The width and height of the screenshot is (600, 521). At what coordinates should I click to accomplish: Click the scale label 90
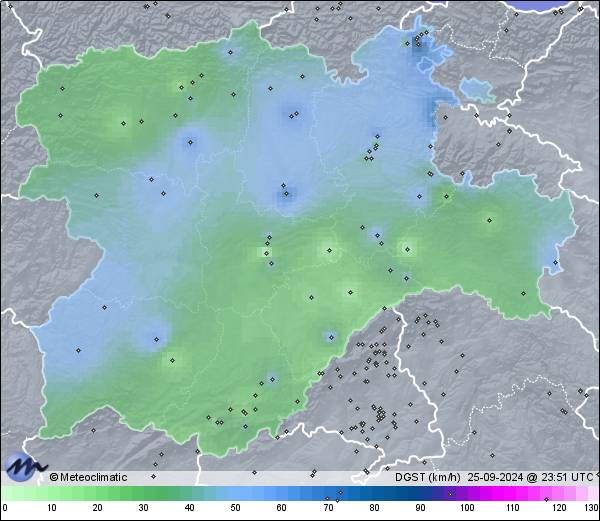pos(420,508)
